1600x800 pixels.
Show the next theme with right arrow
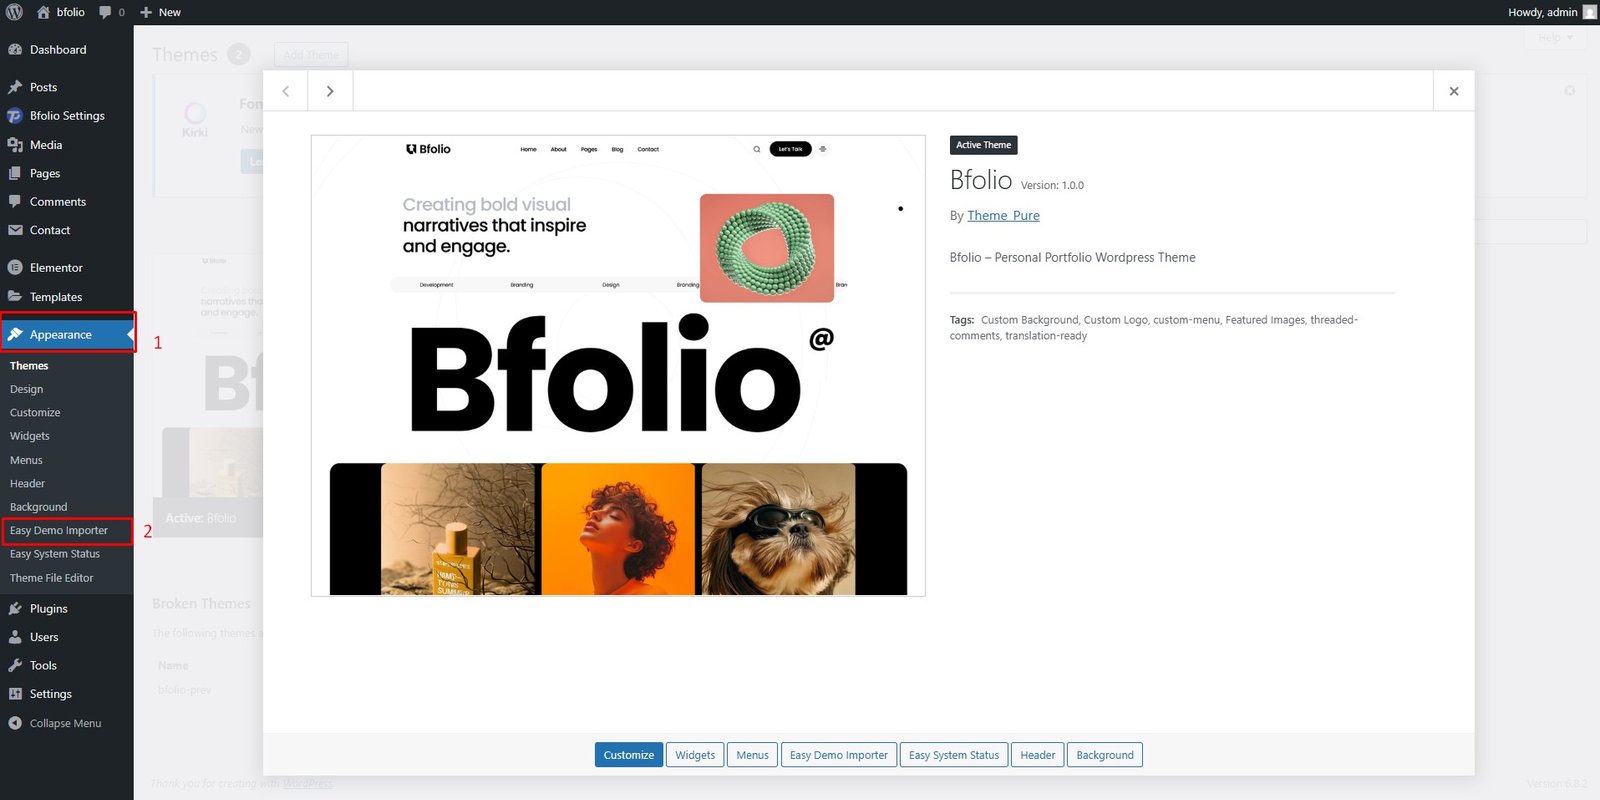pos(330,91)
